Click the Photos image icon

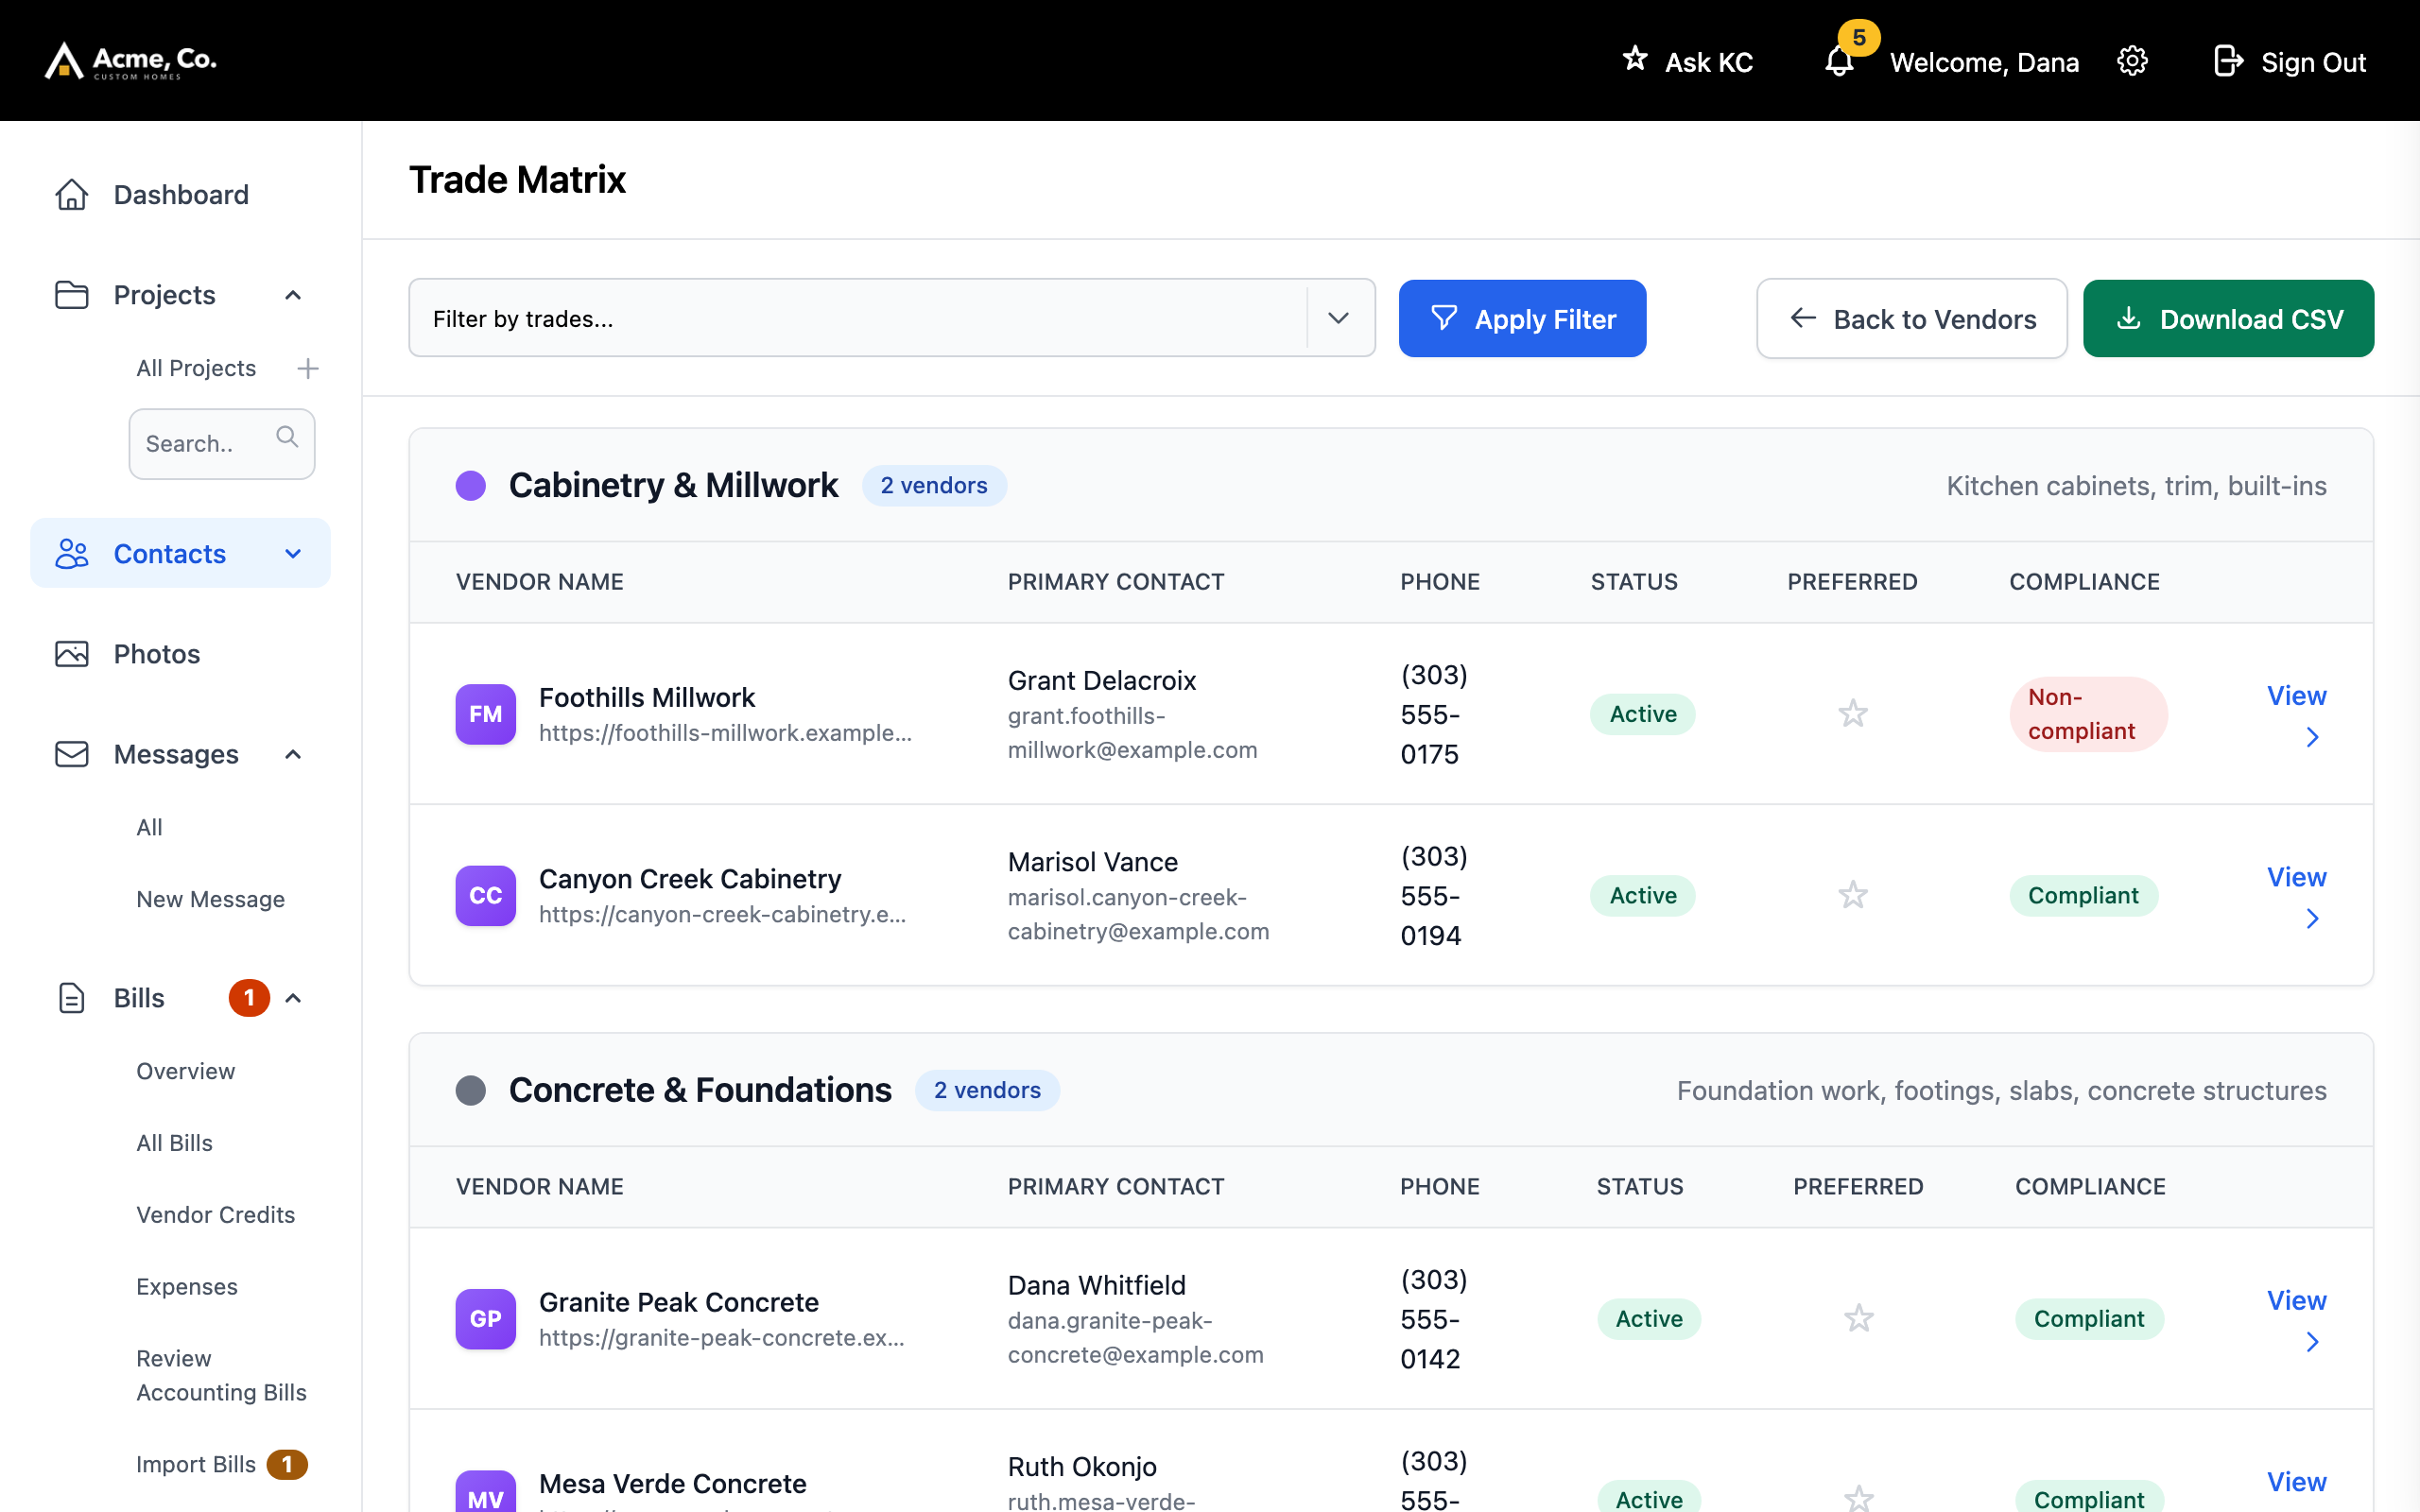tap(72, 654)
